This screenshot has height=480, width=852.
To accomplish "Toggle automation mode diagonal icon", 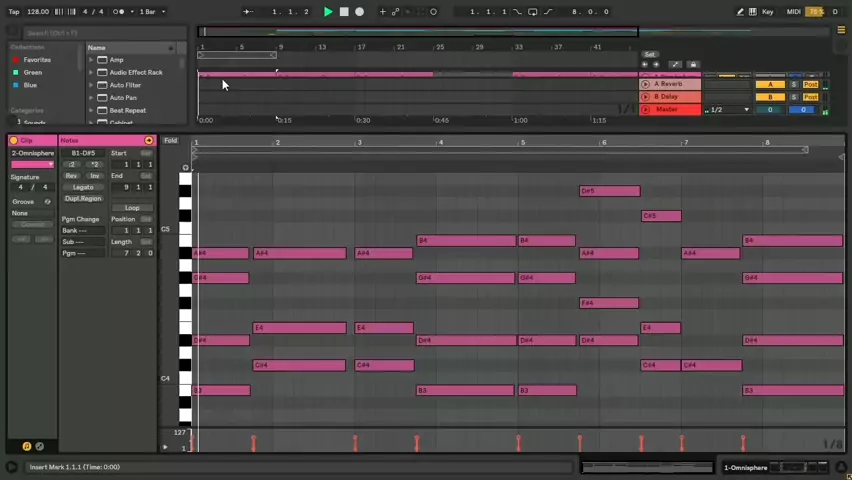I will tap(675, 65).
